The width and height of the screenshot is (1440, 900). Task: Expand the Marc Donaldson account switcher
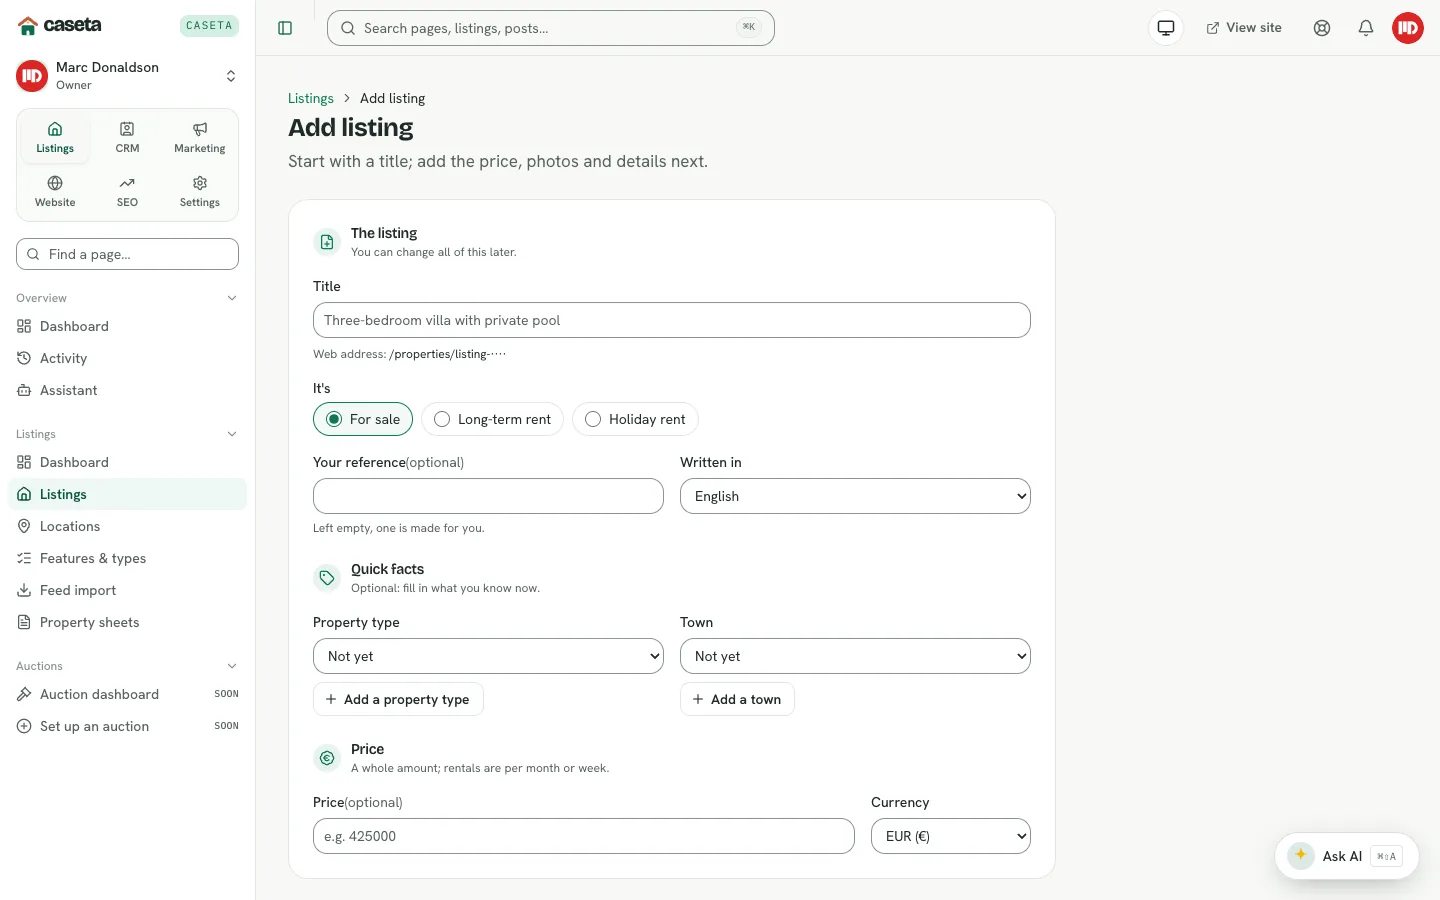(x=127, y=76)
